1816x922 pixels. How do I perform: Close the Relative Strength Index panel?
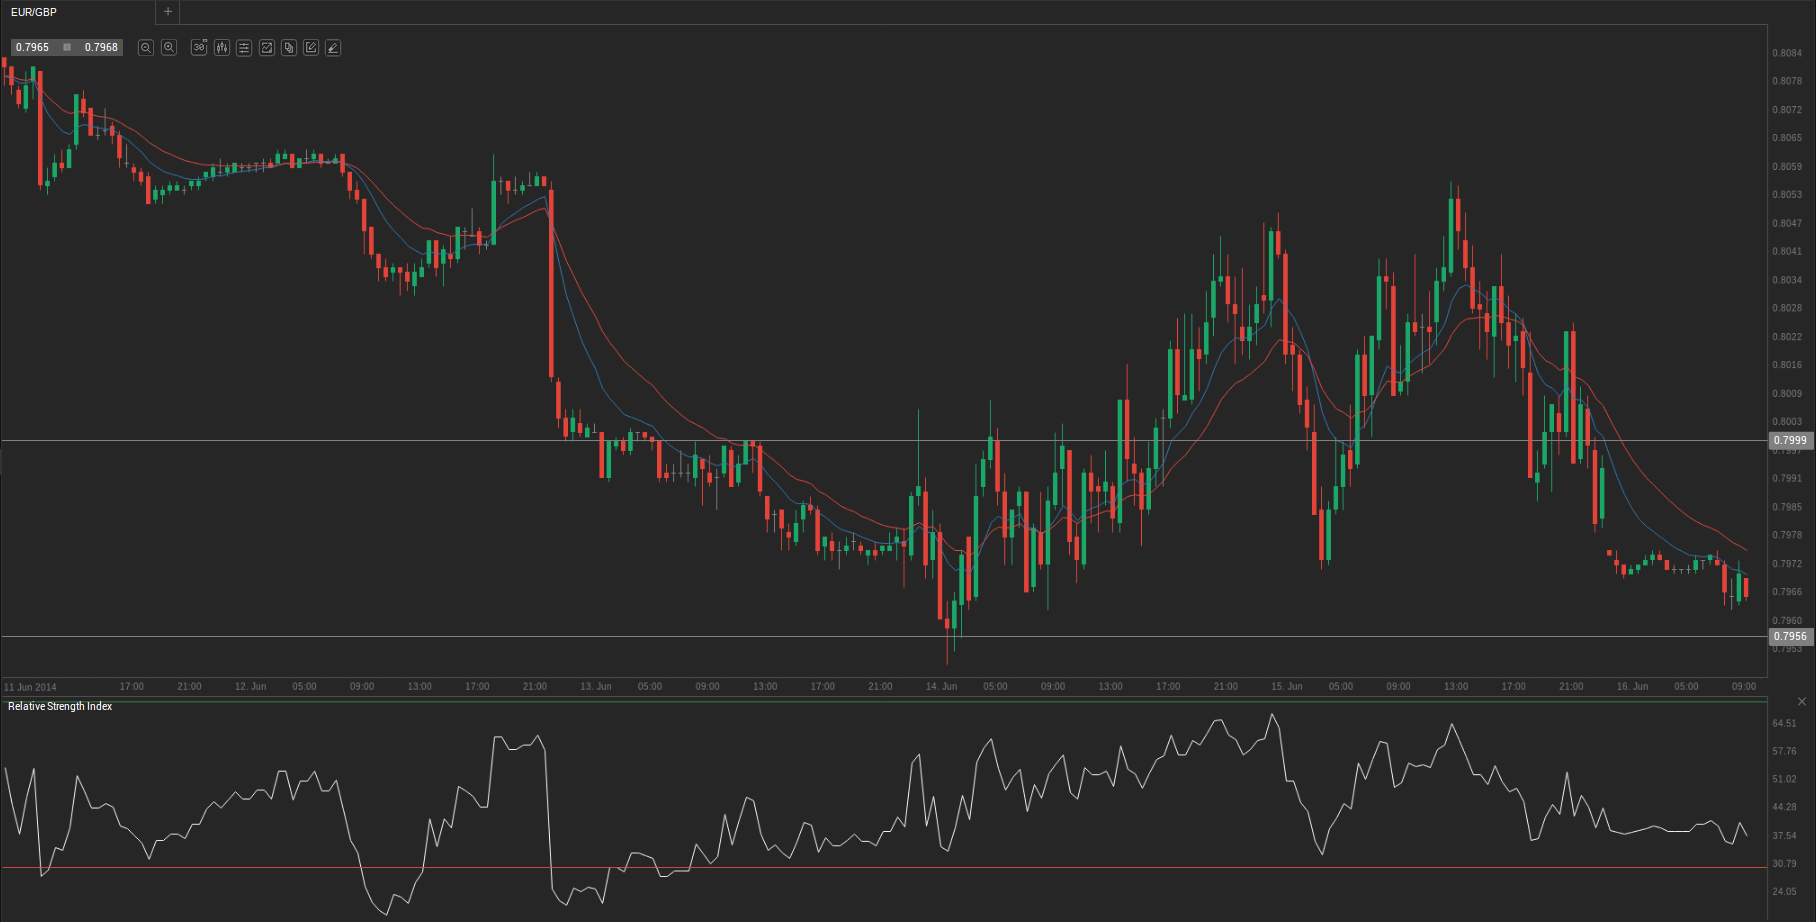(1802, 701)
